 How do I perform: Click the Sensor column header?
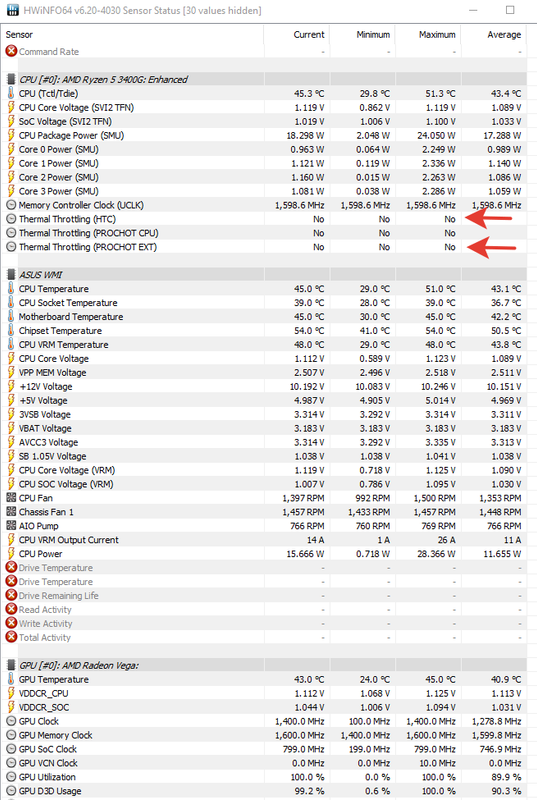point(19,34)
